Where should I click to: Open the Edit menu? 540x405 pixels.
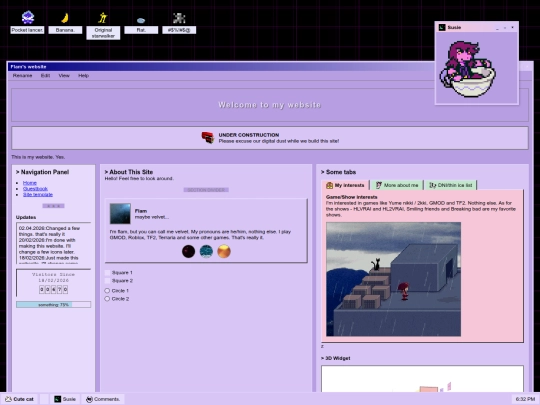pos(45,75)
